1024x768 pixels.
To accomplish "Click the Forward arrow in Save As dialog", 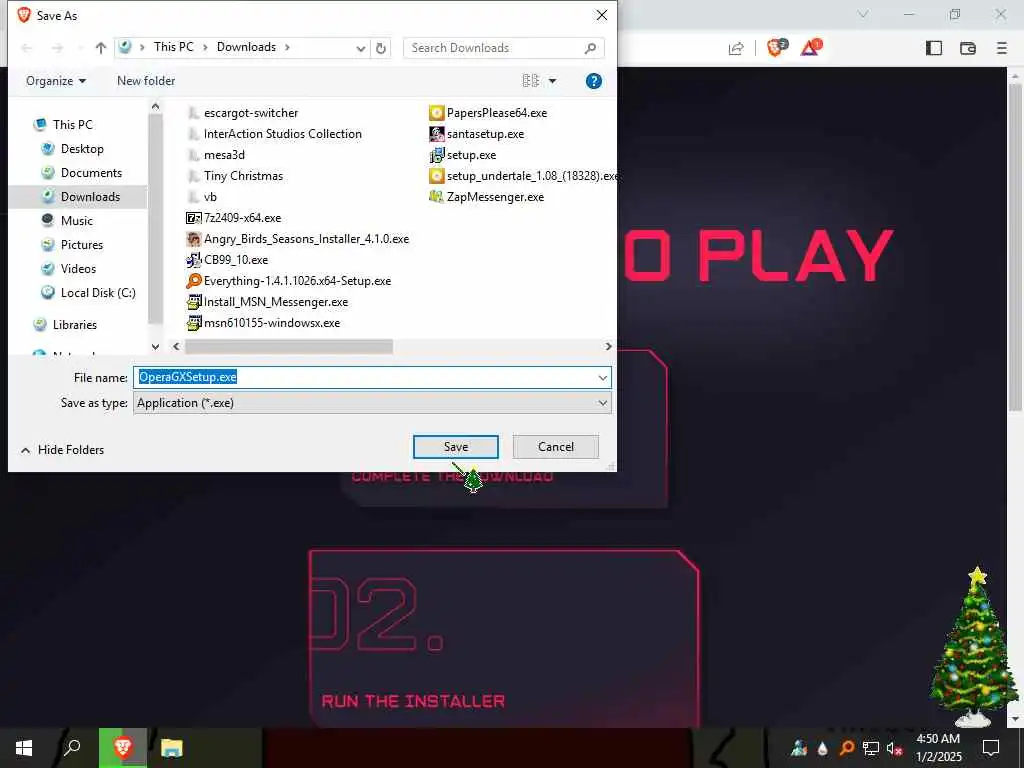I will click(57, 48).
